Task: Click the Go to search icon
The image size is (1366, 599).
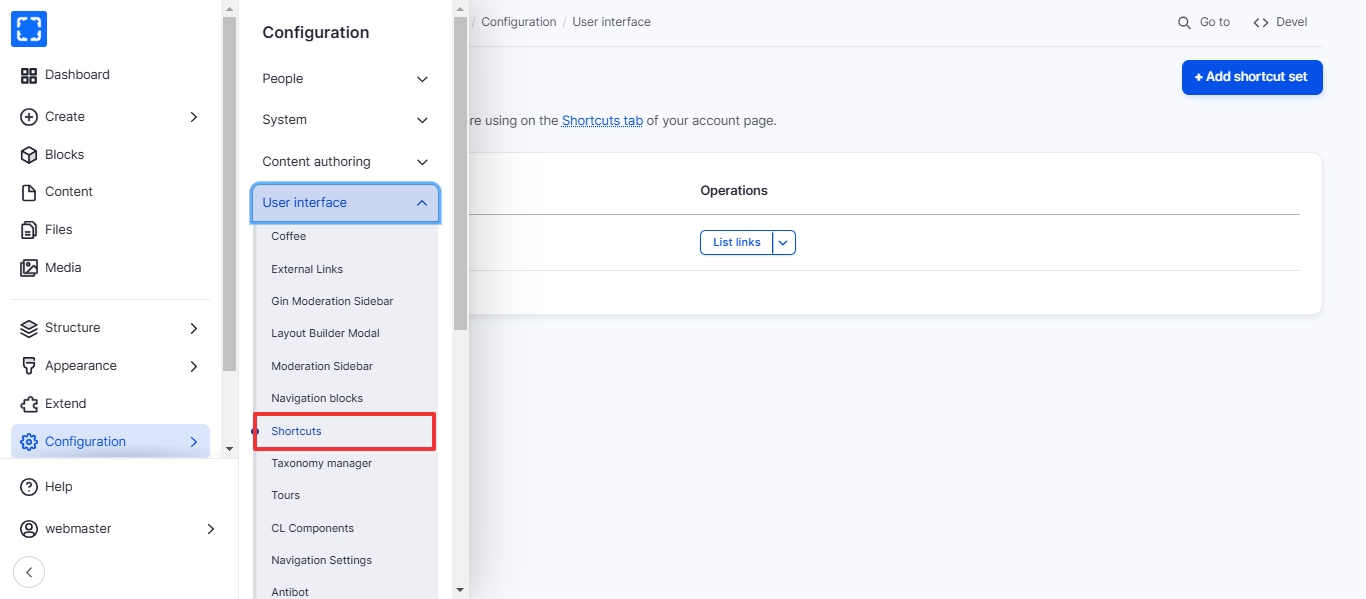Action: (x=1184, y=22)
